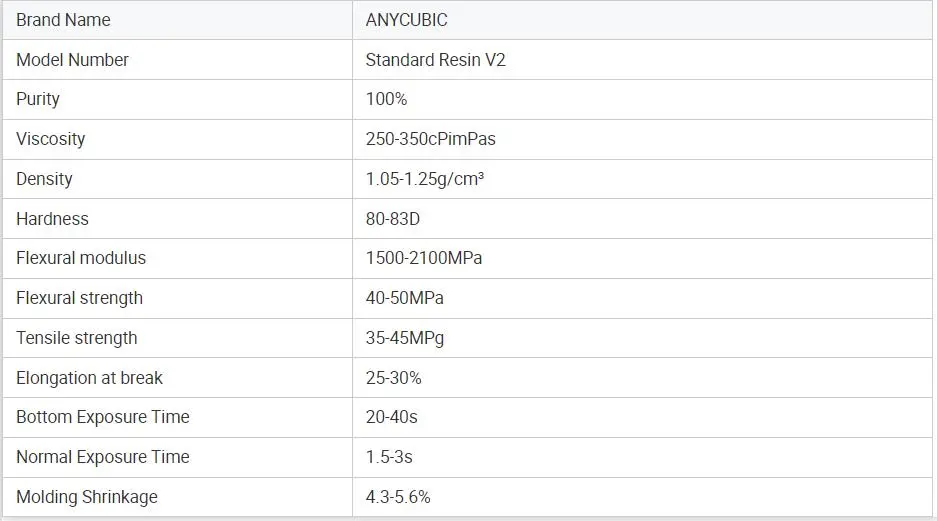
Task: Select the 250-350cPimPas viscosity value
Action: click(430, 139)
